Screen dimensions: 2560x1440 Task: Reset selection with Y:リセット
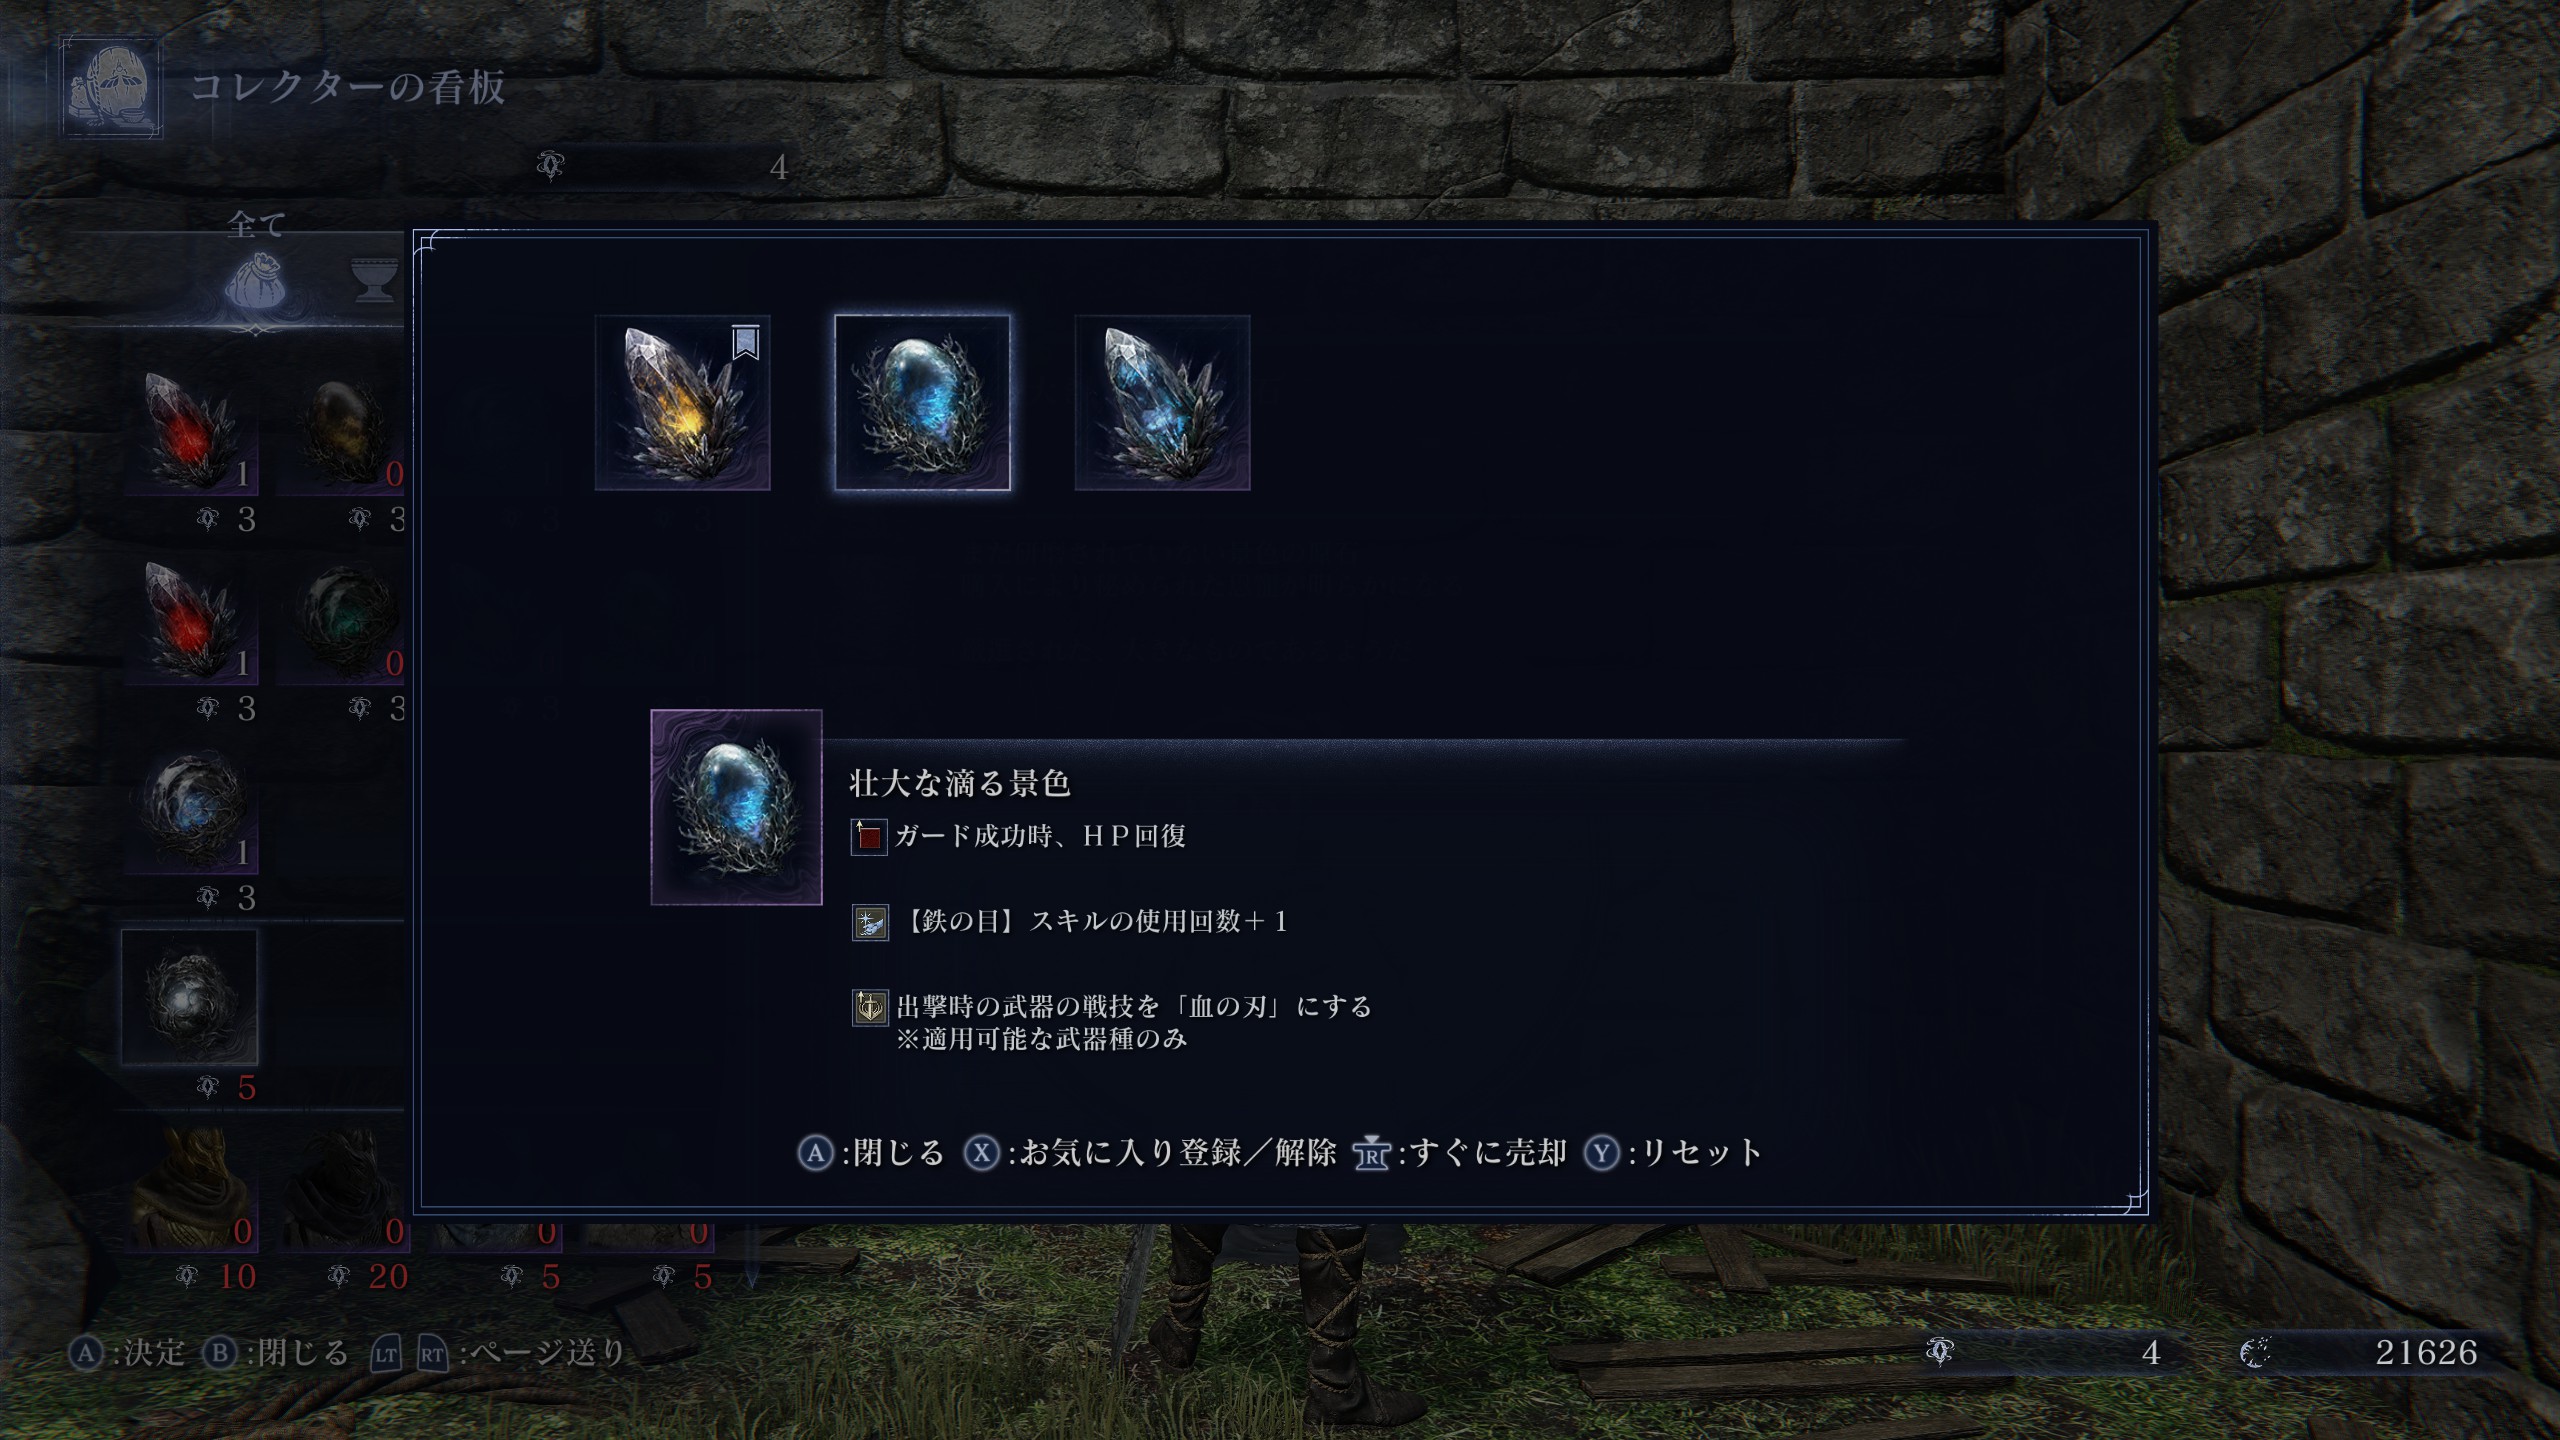1673,1153
